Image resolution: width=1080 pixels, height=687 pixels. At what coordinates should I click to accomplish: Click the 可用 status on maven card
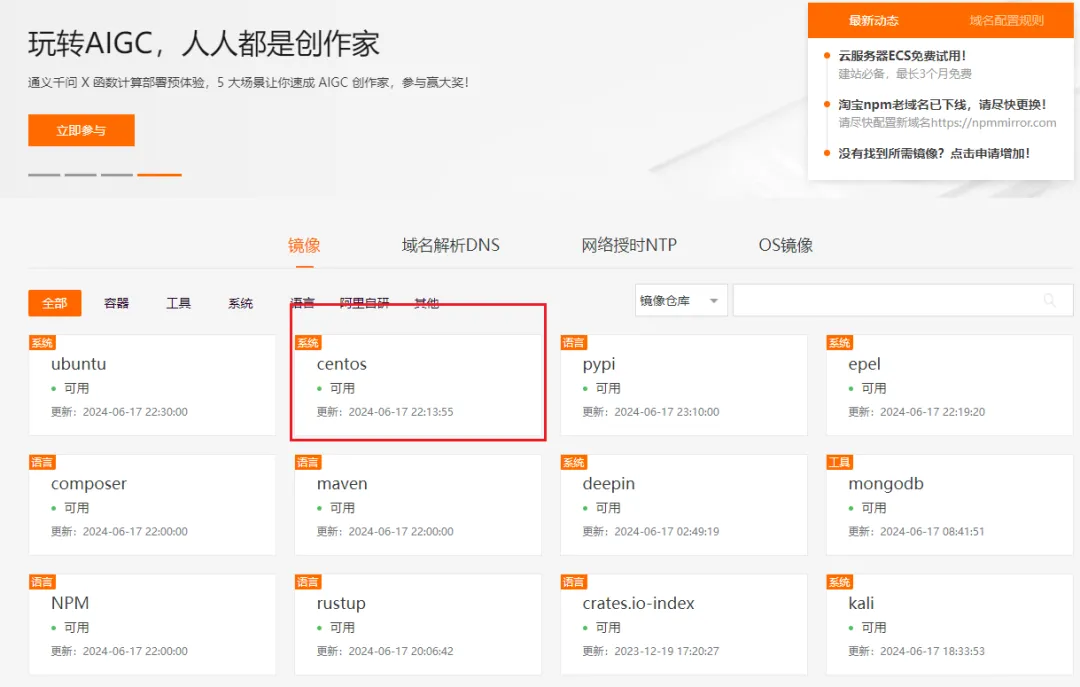(342, 508)
